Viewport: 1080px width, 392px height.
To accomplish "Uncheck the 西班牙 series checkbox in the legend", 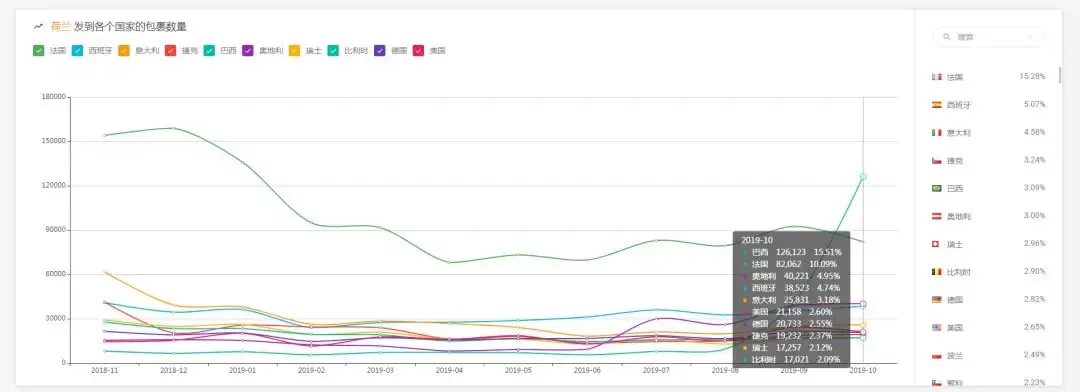I will 77,50.
